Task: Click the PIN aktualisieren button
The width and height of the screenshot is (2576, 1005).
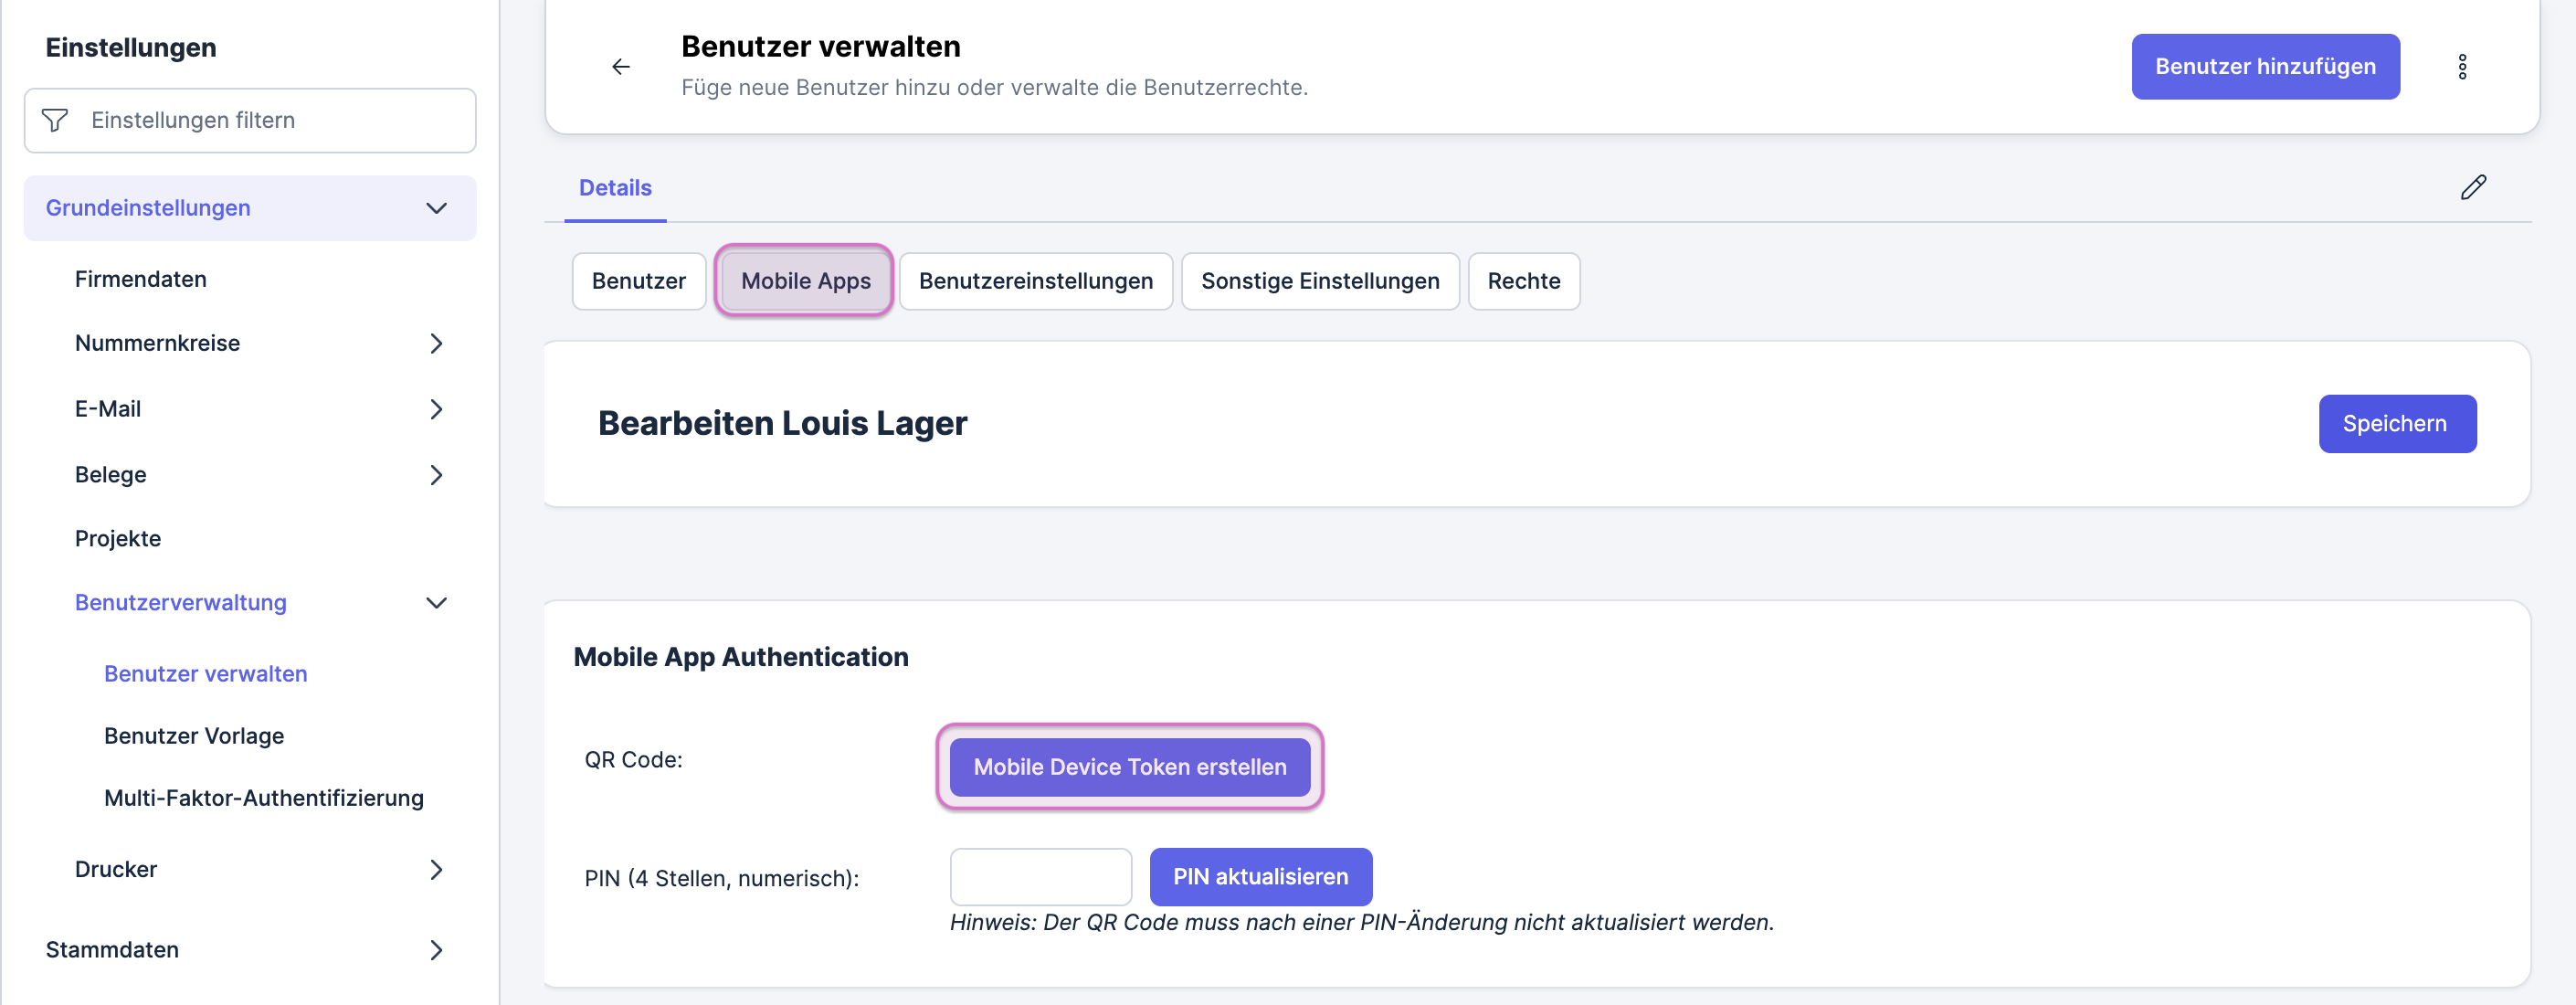Action: coord(1260,877)
